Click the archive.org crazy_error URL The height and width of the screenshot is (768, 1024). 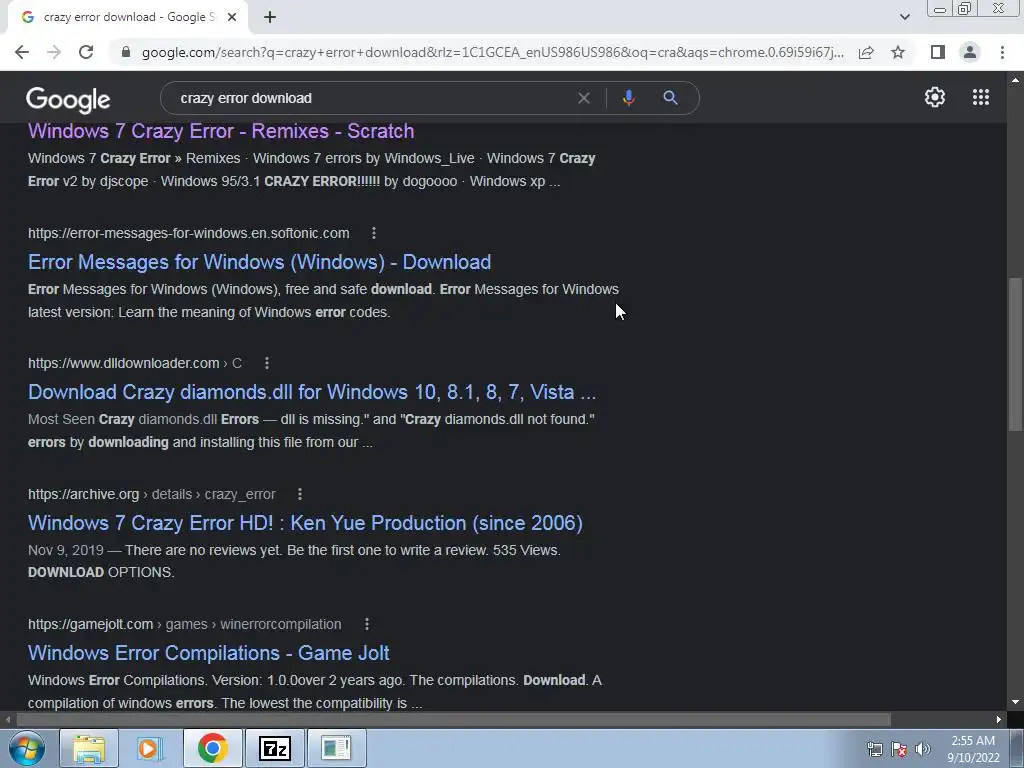[x=152, y=494]
